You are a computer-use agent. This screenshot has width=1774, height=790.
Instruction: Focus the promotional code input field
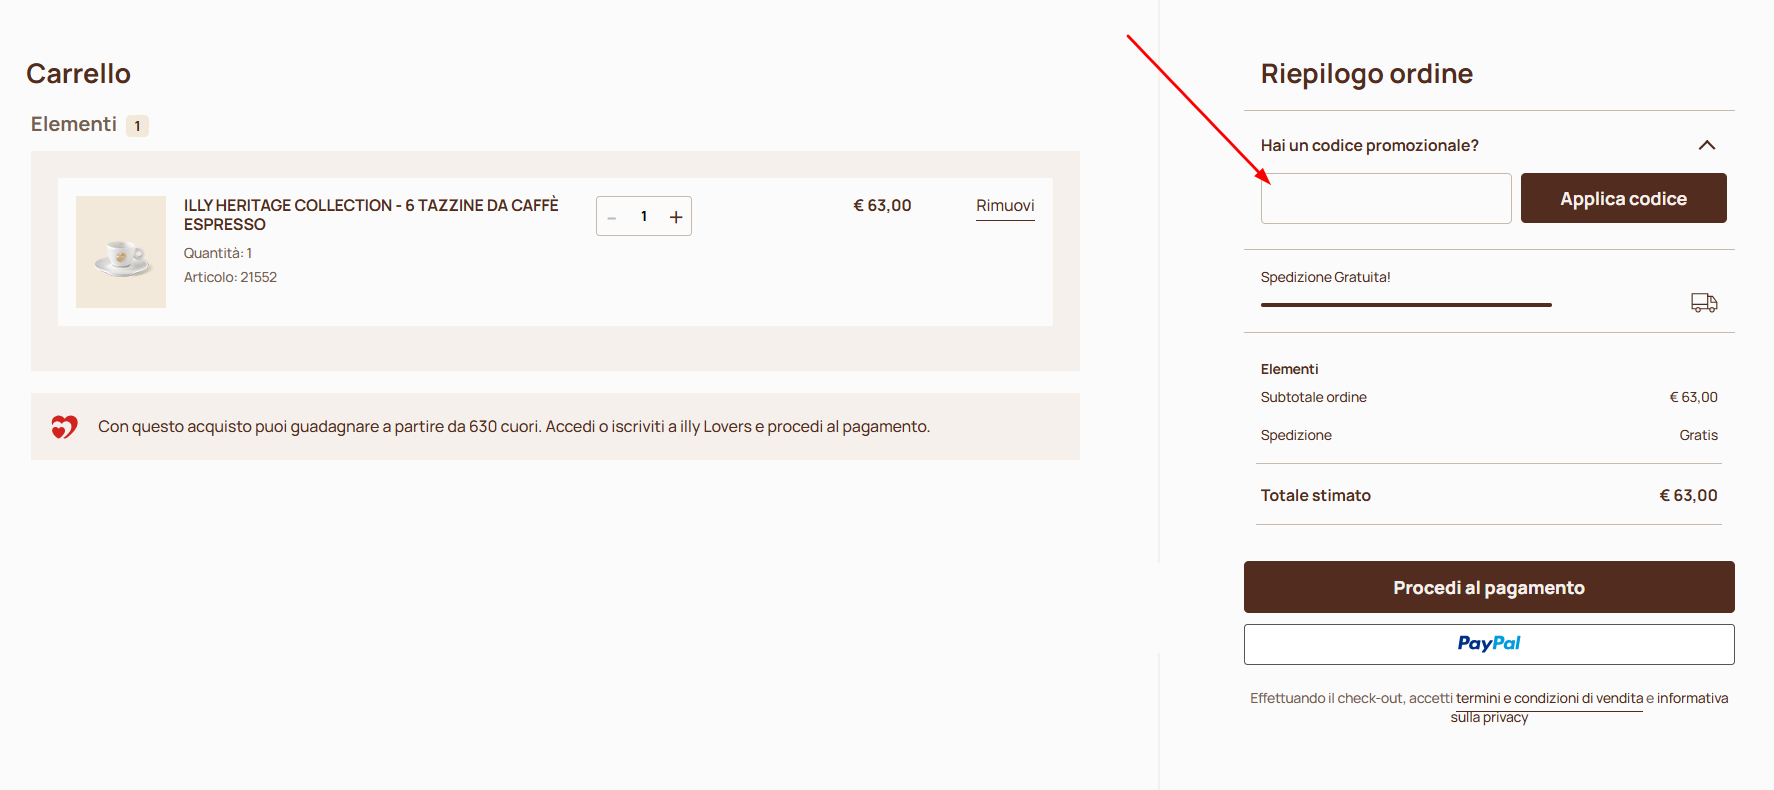(x=1385, y=199)
